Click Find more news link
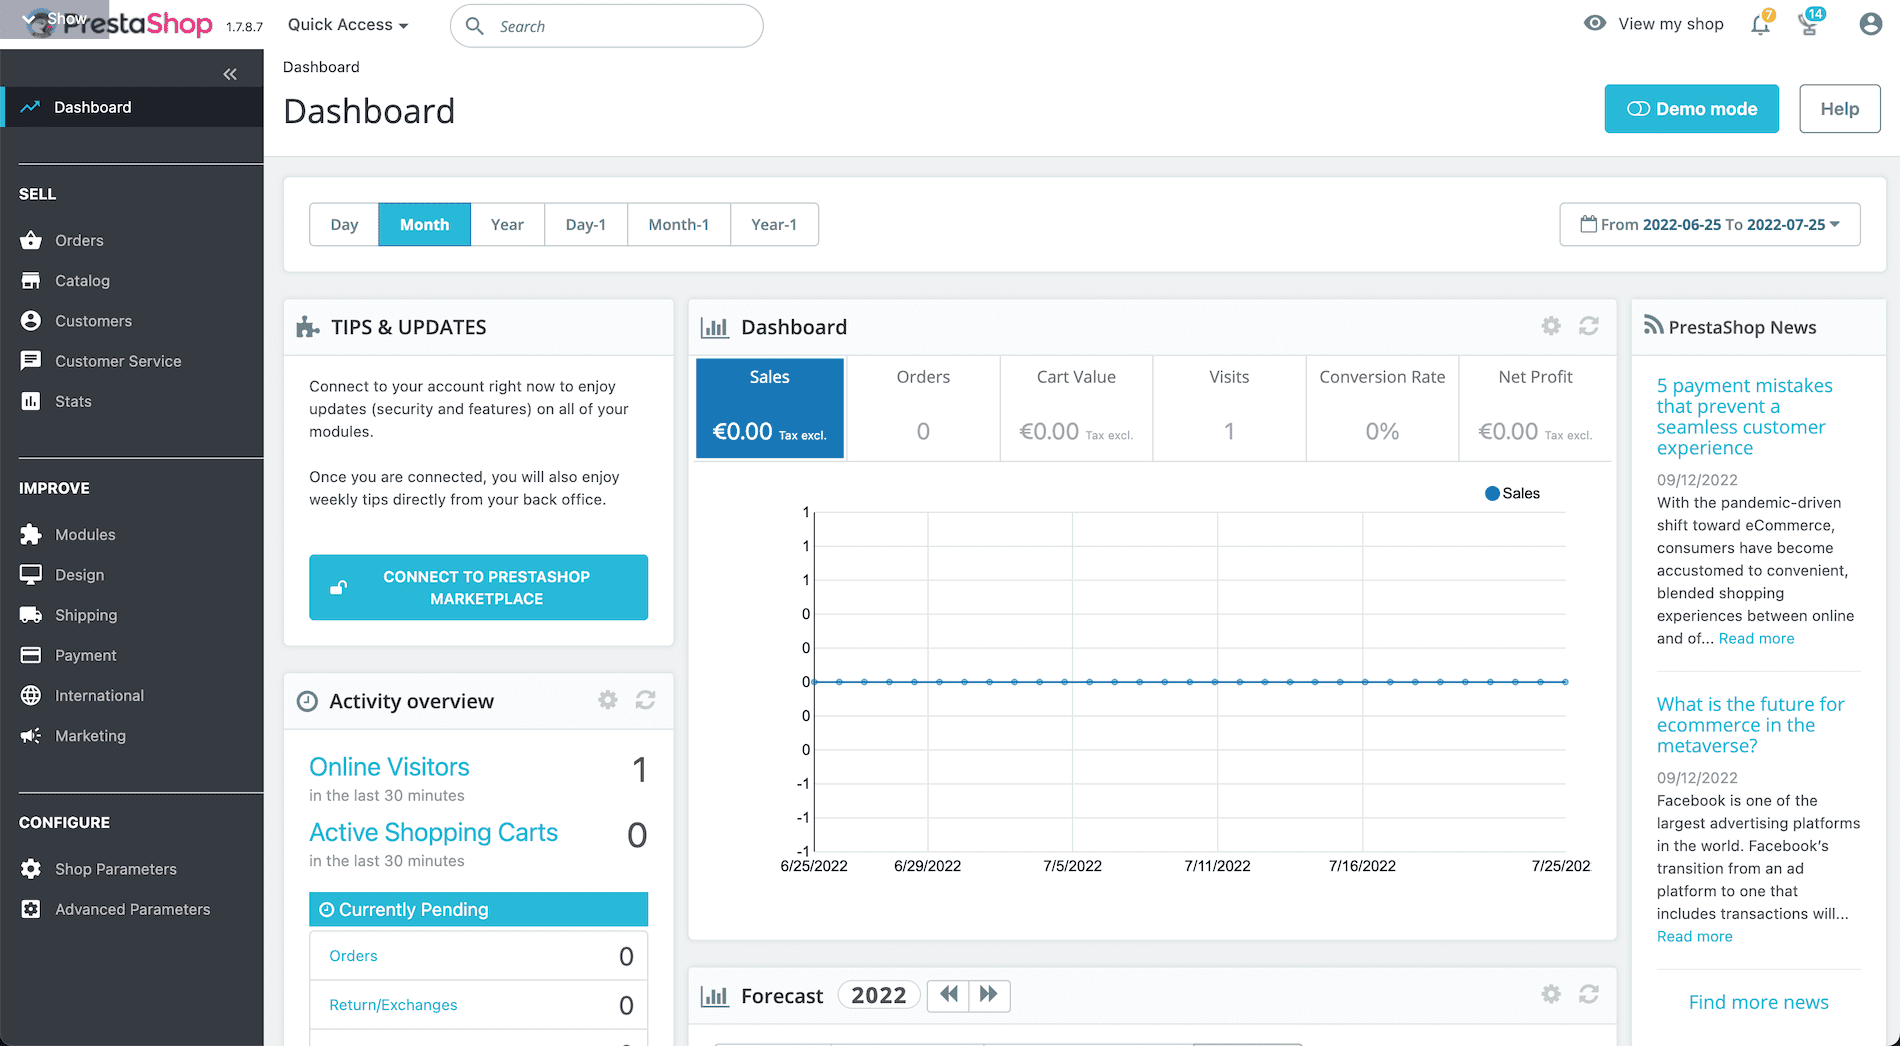 tap(1759, 1002)
